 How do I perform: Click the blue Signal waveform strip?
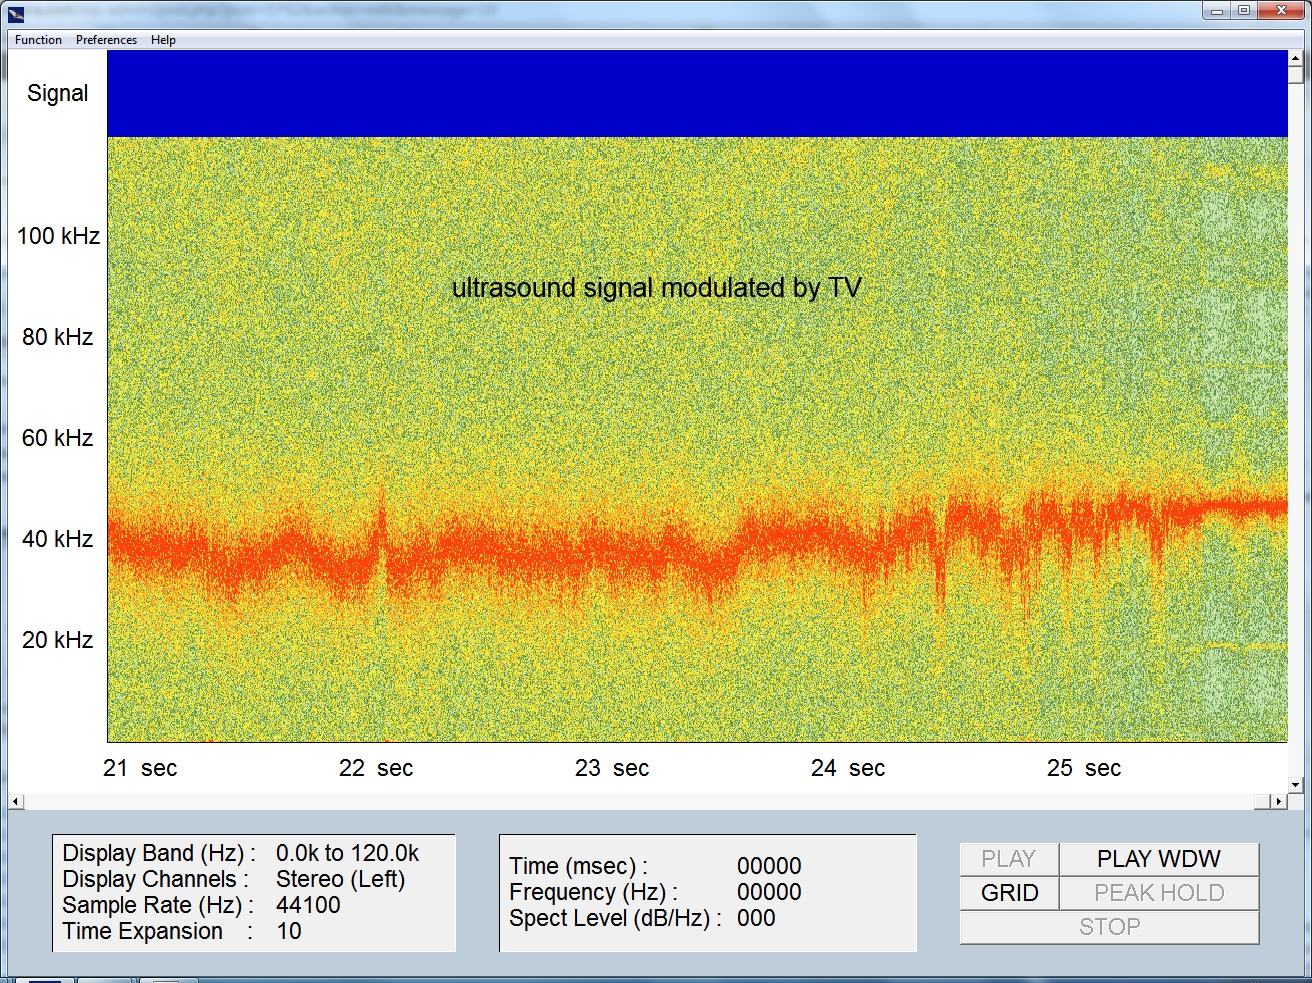(x=696, y=93)
